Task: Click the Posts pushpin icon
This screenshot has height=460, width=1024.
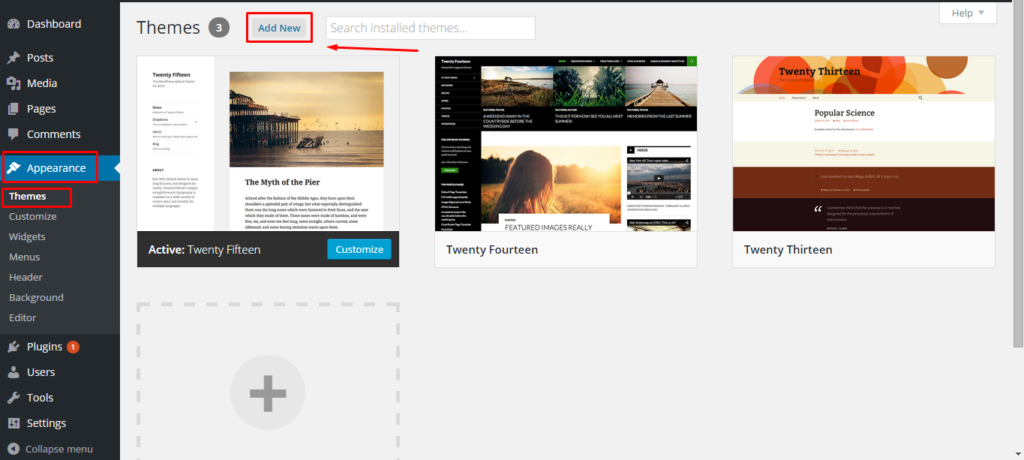Action: [x=13, y=58]
